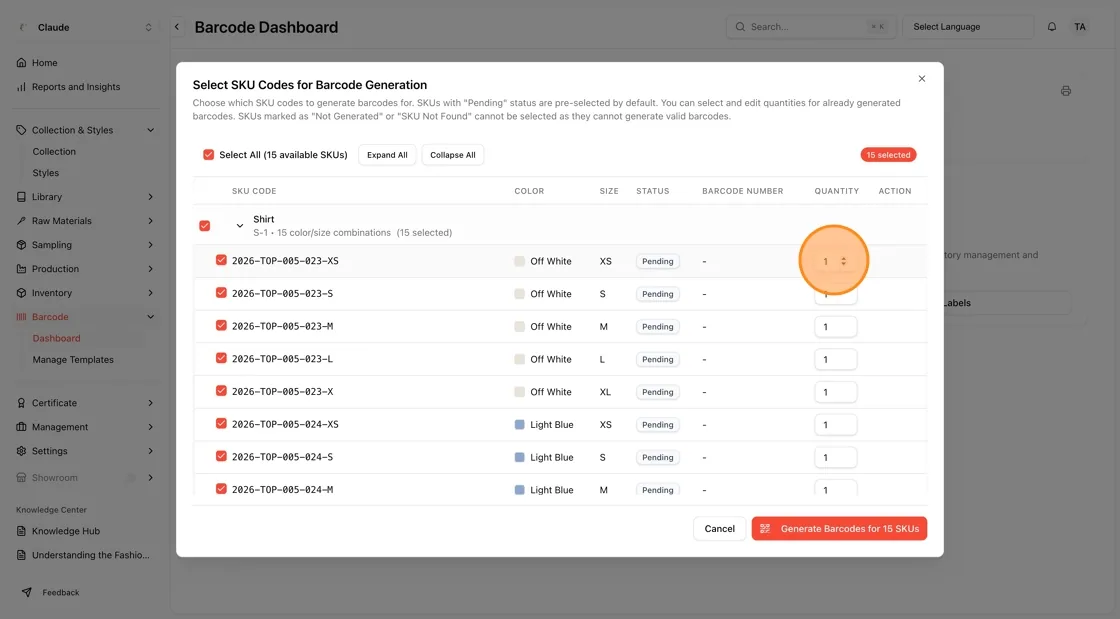Screen dimensions: 1120x619
Task: Click Generate Barcodes for 15 SKUs
Action: 839,529
